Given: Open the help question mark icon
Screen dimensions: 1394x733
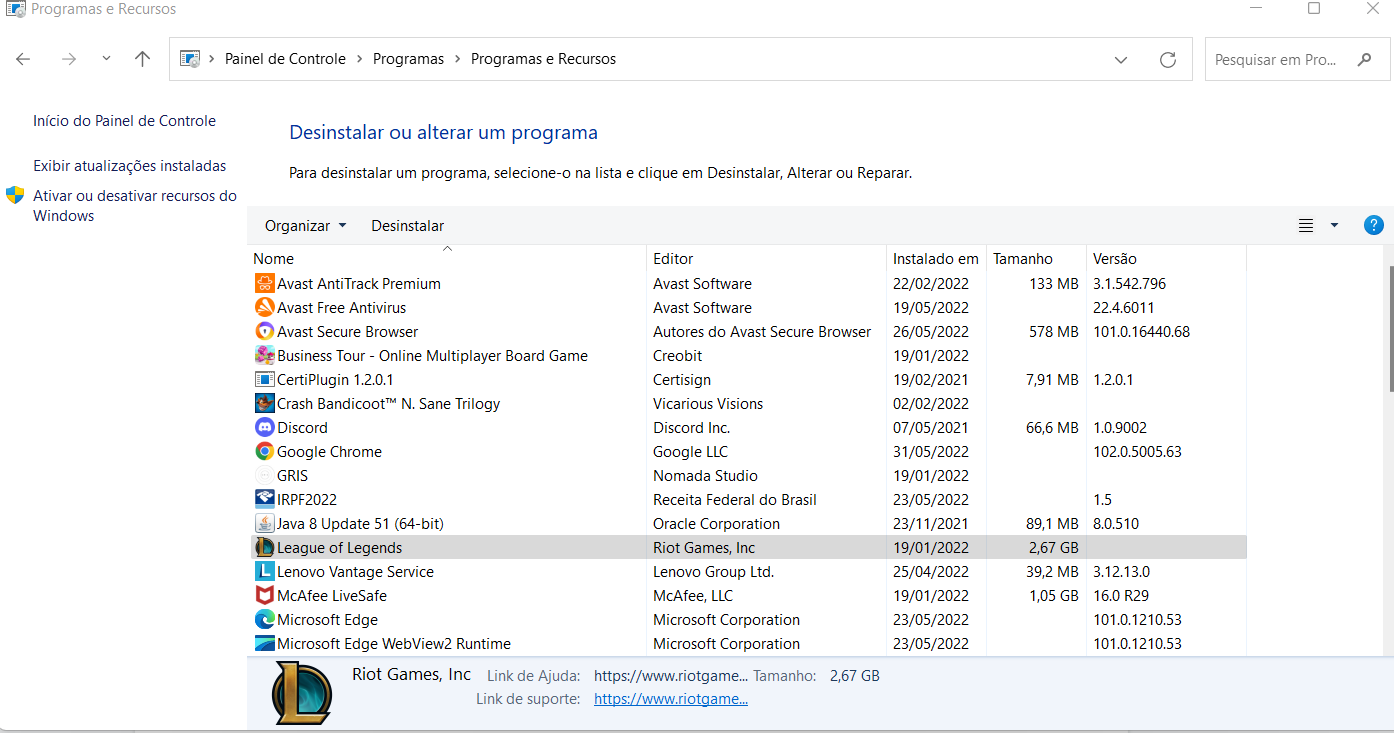Looking at the screenshot, I should [x=1374, y=225].
